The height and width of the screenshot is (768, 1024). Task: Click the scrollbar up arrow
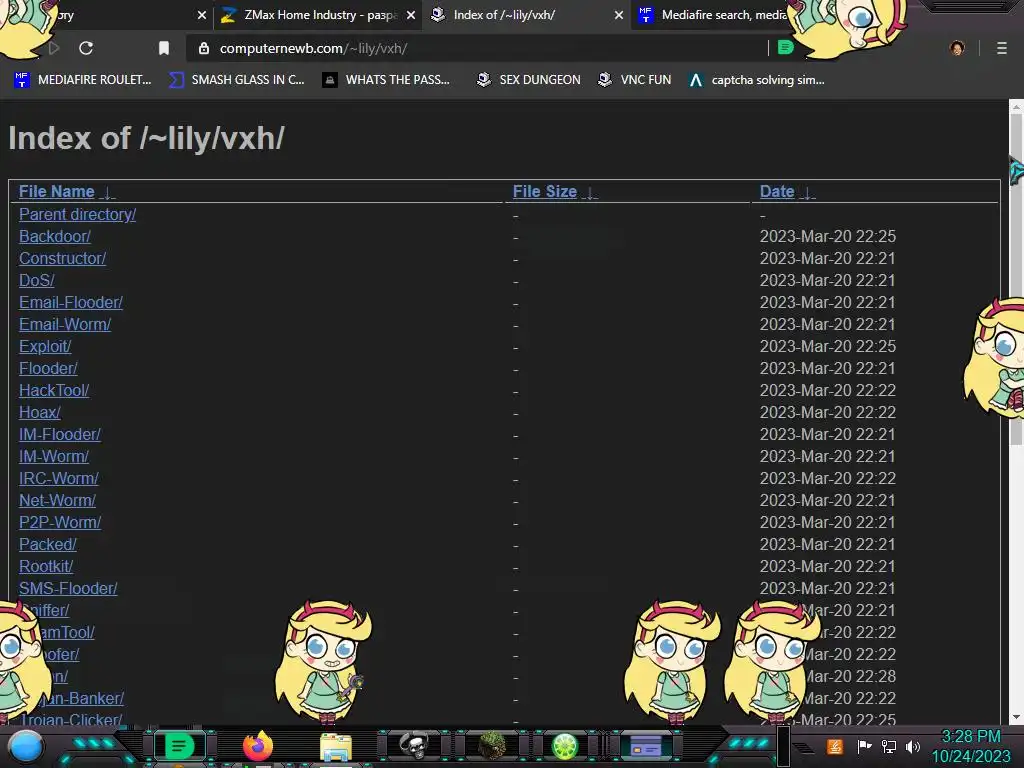1016,106
